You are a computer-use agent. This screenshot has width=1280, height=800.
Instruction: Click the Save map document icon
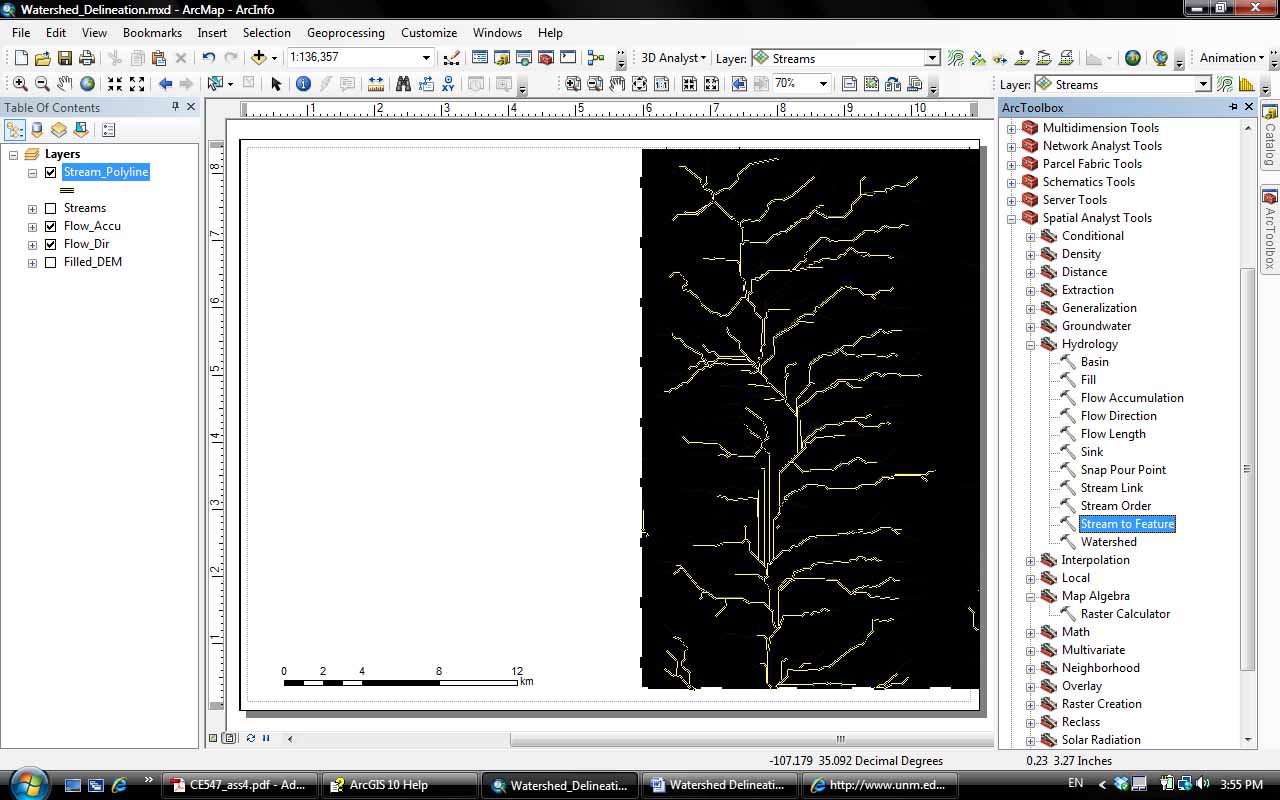click(x=65, y=59)
